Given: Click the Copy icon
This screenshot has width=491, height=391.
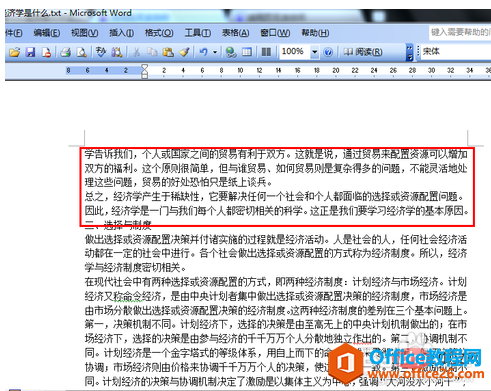Looking at the screenshot, I should click(x=152, y=52).
